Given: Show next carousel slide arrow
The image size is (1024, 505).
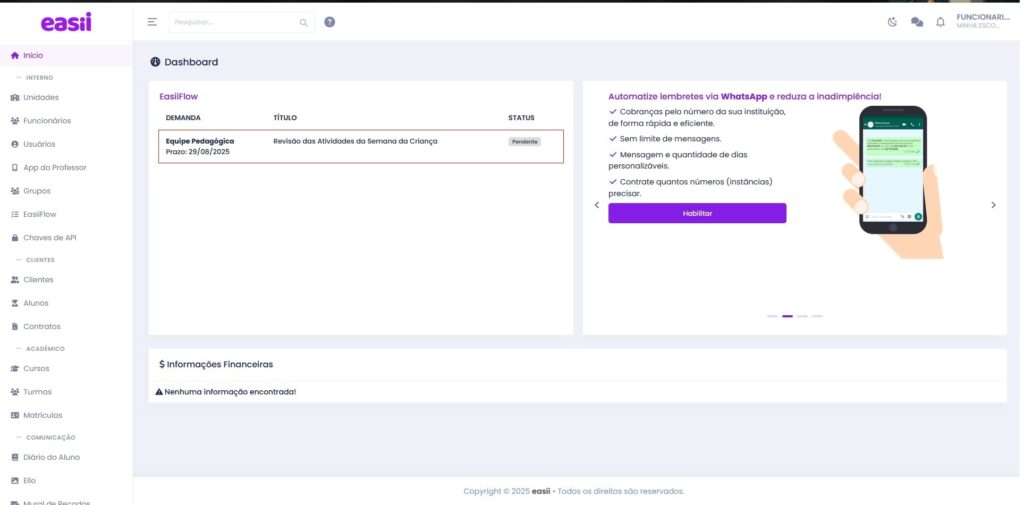Looking at the screenshot, I should (x=993, y=205).
